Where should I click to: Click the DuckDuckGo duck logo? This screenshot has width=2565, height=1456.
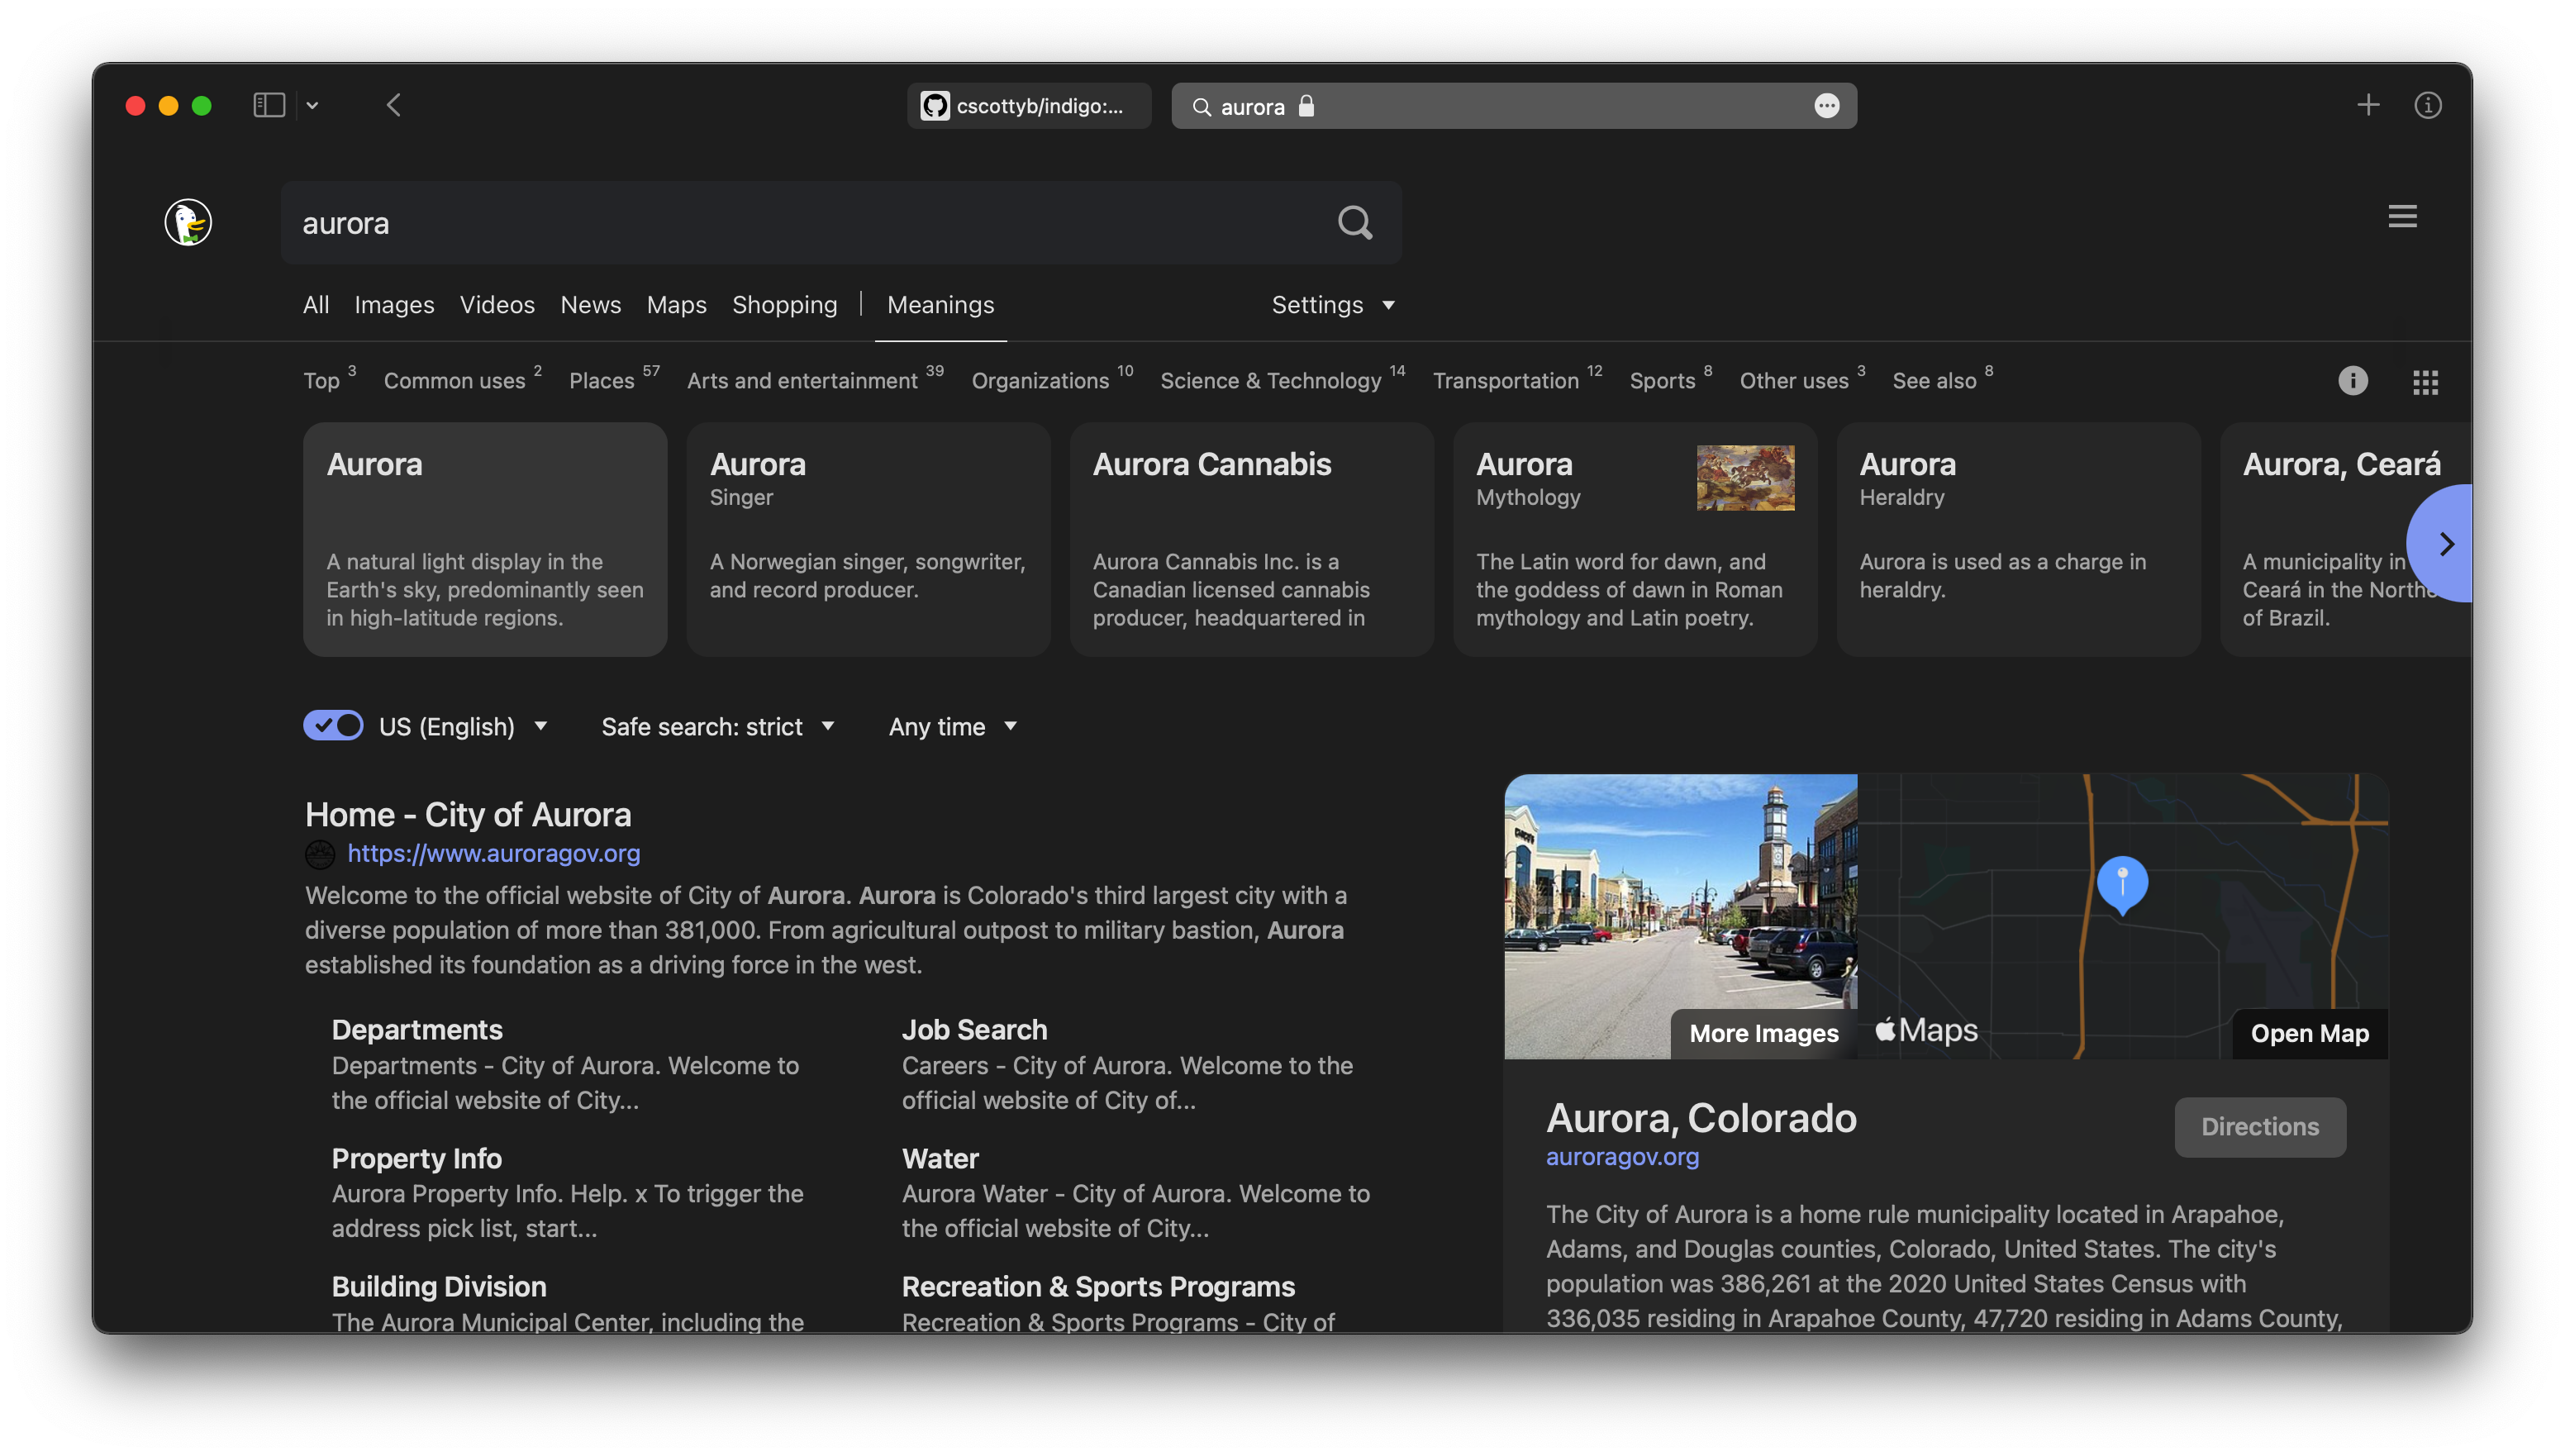pyautogui.click(x=188, y=222)
